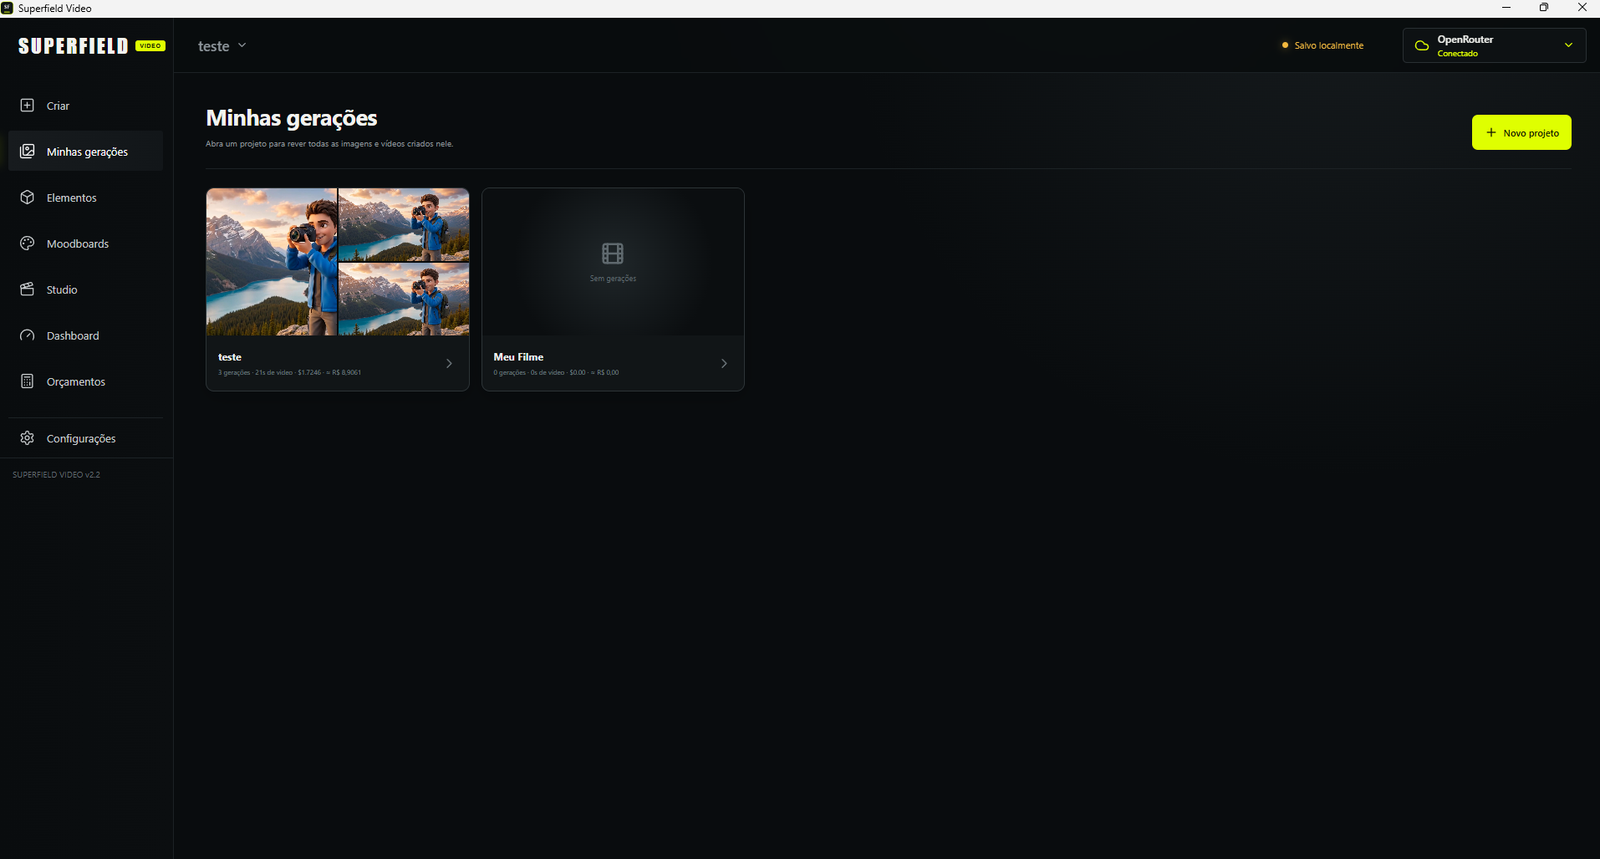Image resolution: width=1600 pixels, height=859 pixels.
Task: Click the Superfield Video logo
Action: (92, 46)
